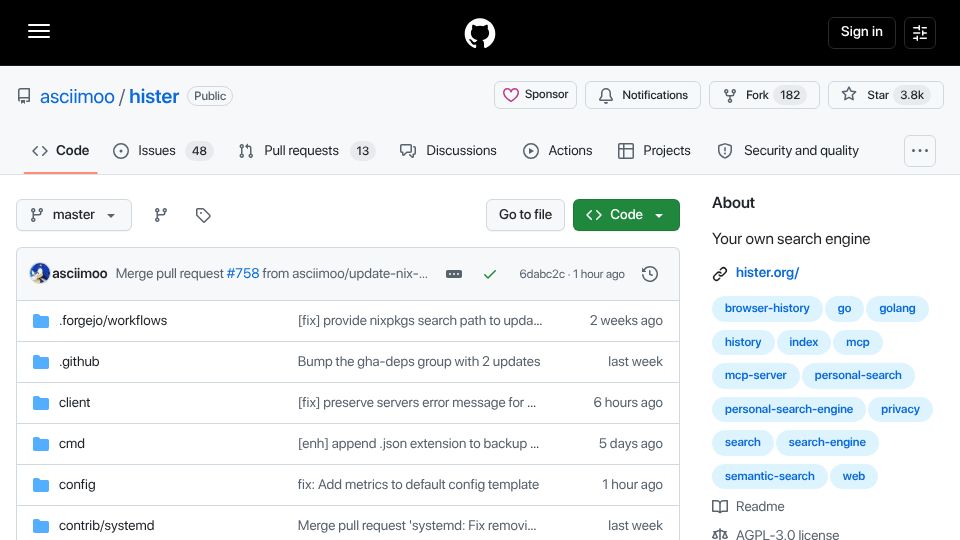Viewport: 960px width, 540px height.
Task: Click the star icon on Star button
Action: [x=849, y=94]
